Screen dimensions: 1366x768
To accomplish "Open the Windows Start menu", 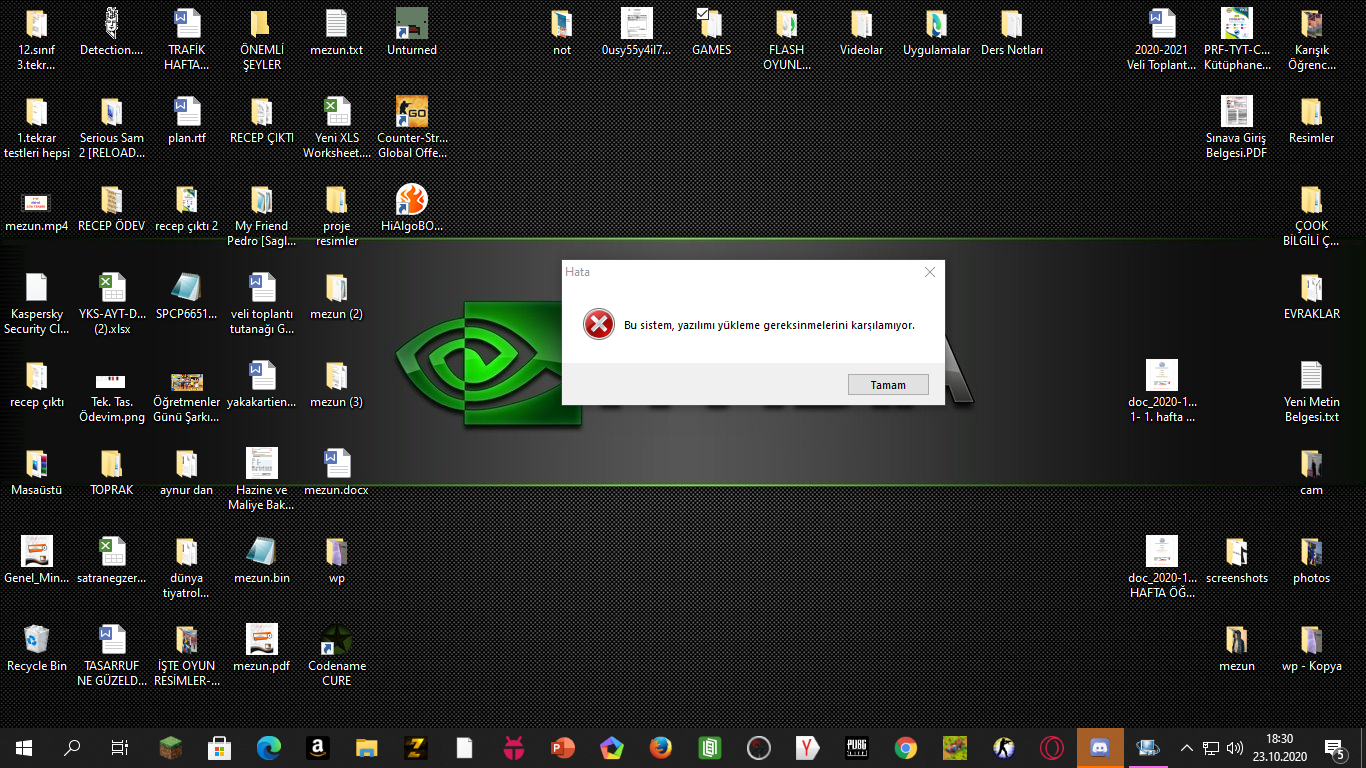I will pyautogui.click(x=24, y=747).
